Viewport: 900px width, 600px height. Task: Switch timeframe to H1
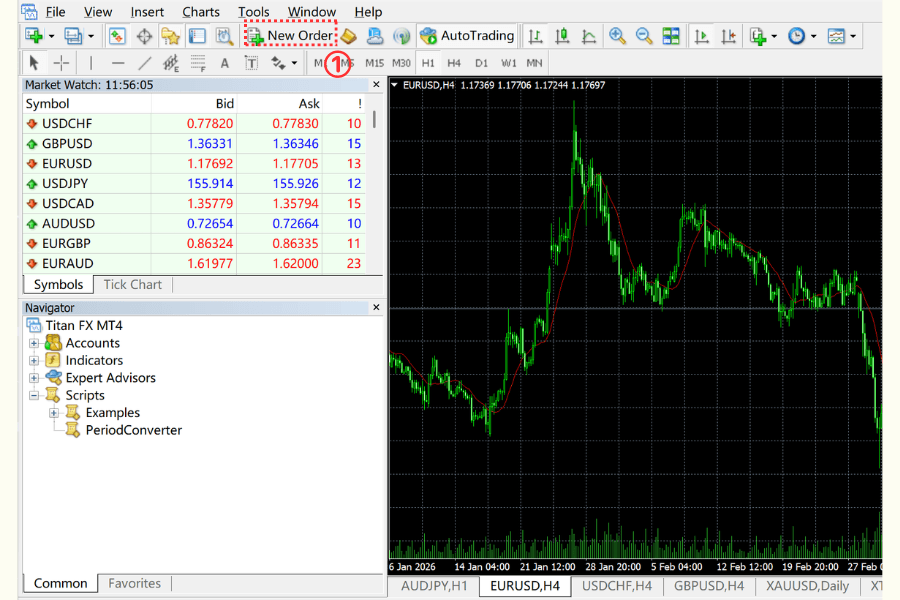(x=428, y=63)
